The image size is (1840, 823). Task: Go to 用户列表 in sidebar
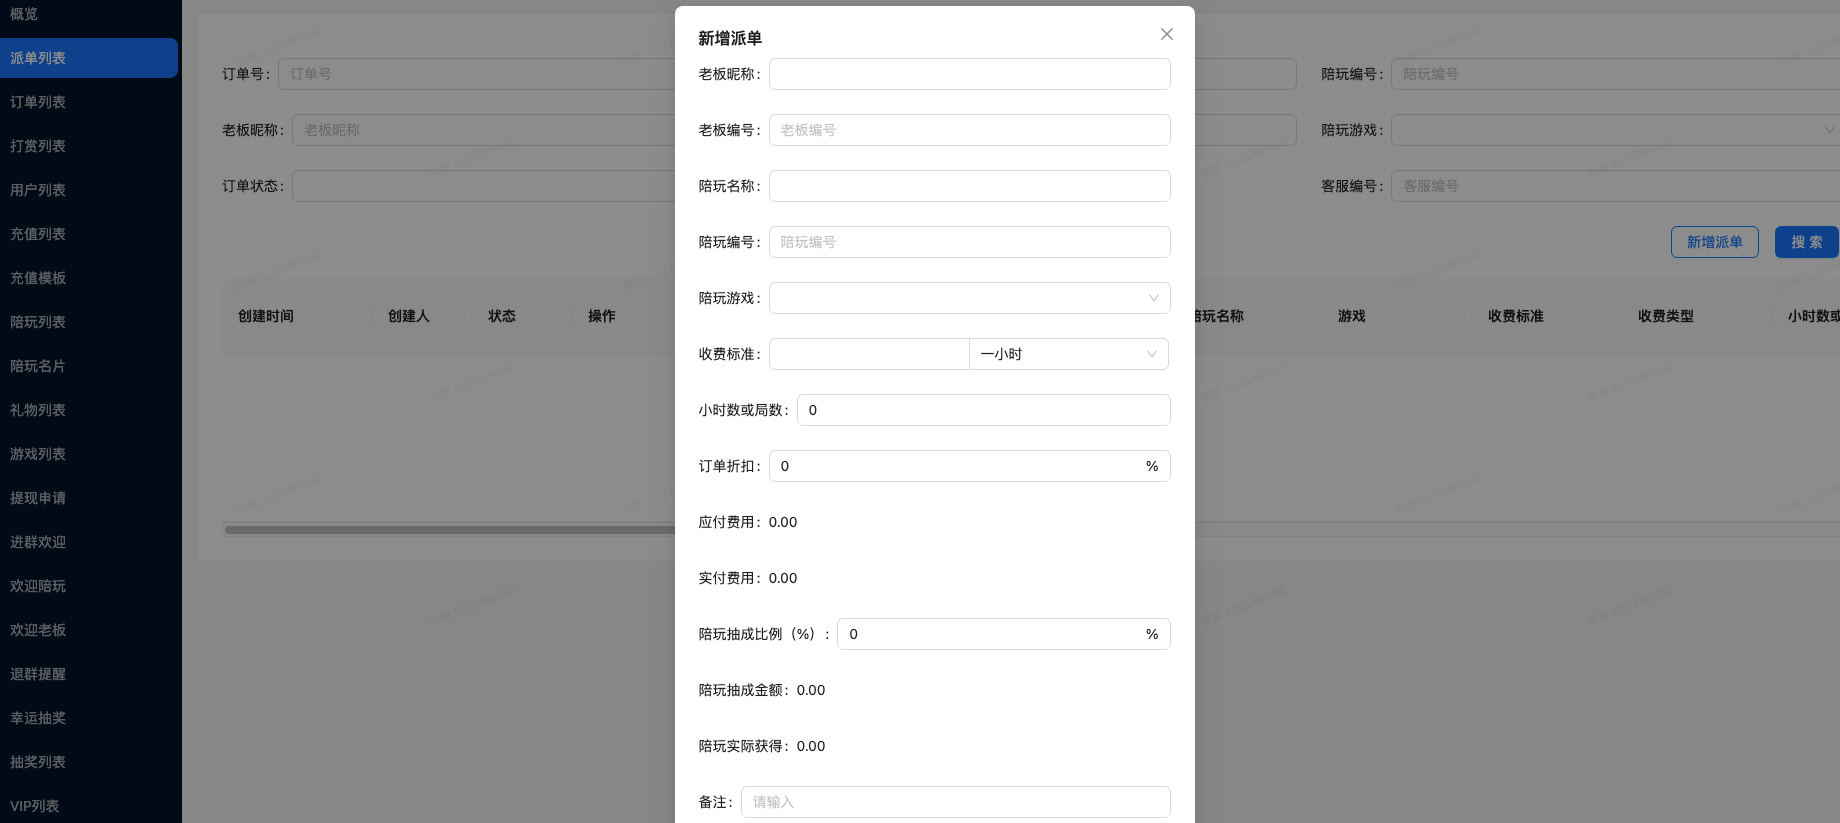tap(38, 190)
